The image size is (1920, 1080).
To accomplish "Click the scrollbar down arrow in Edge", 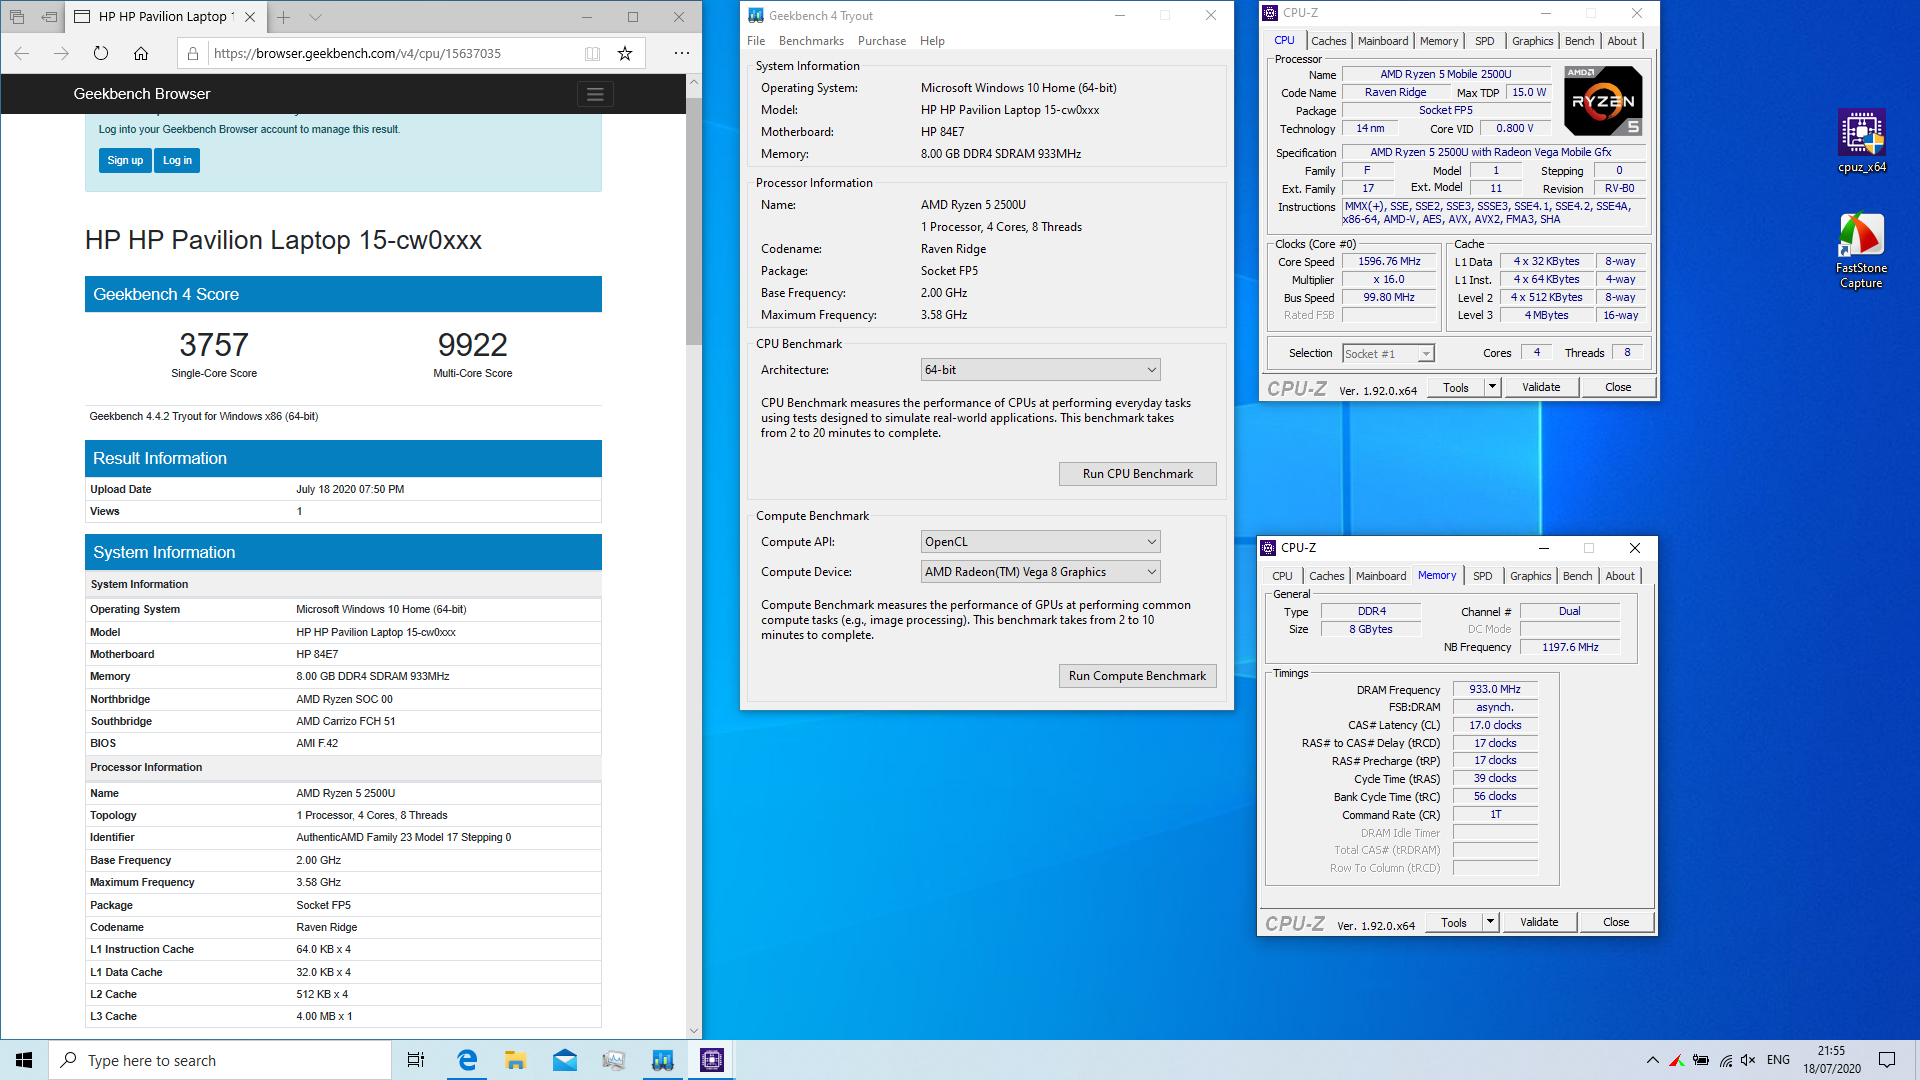I will [x=694, y=1031].
